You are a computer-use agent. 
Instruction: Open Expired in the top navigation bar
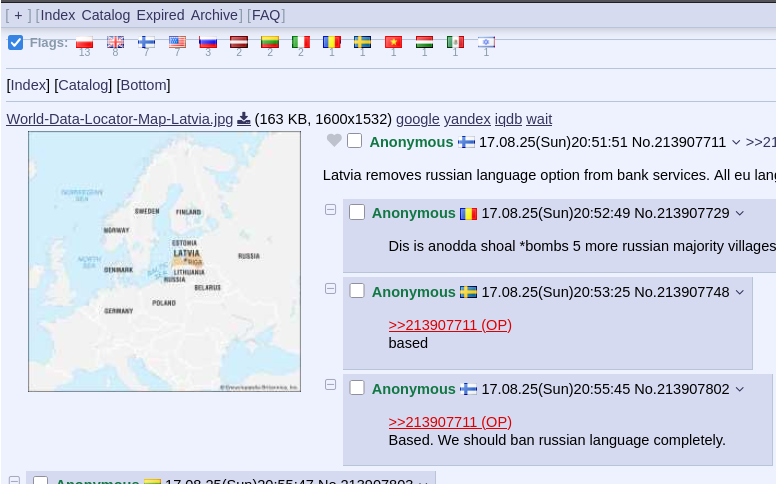pyautogui.click(x=160, y=15)
